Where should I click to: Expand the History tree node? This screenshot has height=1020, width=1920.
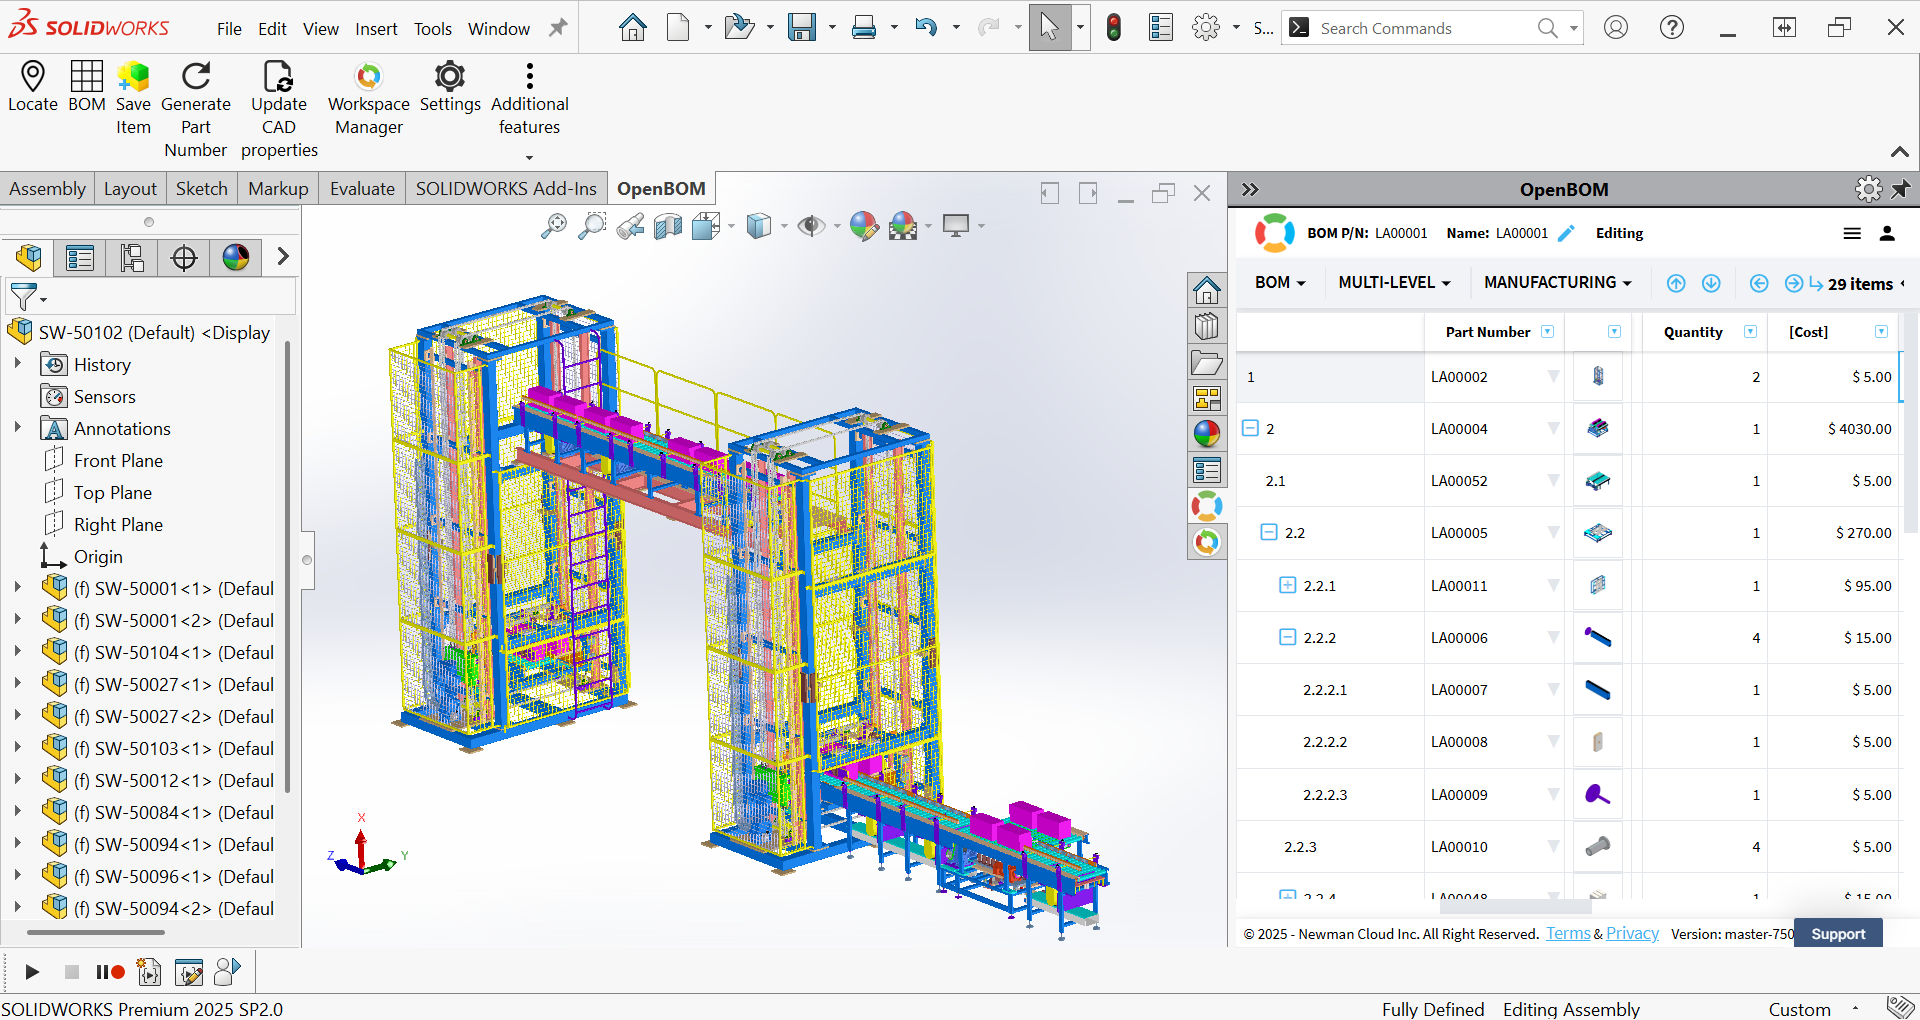tap(17, 364)
